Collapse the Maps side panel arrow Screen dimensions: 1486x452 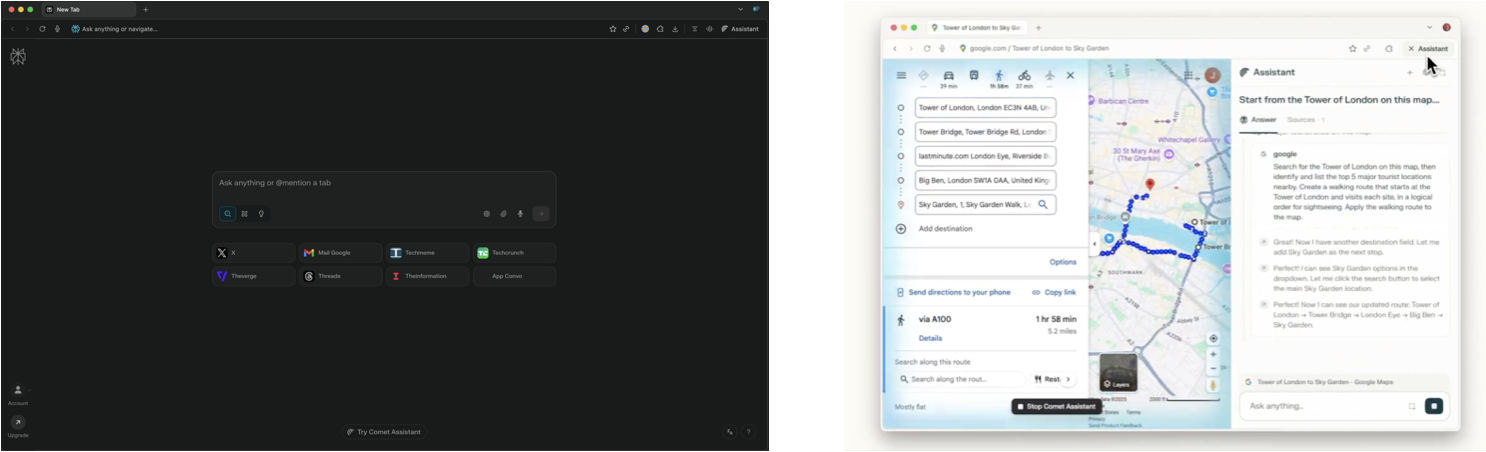click(x=1093, y=244)
